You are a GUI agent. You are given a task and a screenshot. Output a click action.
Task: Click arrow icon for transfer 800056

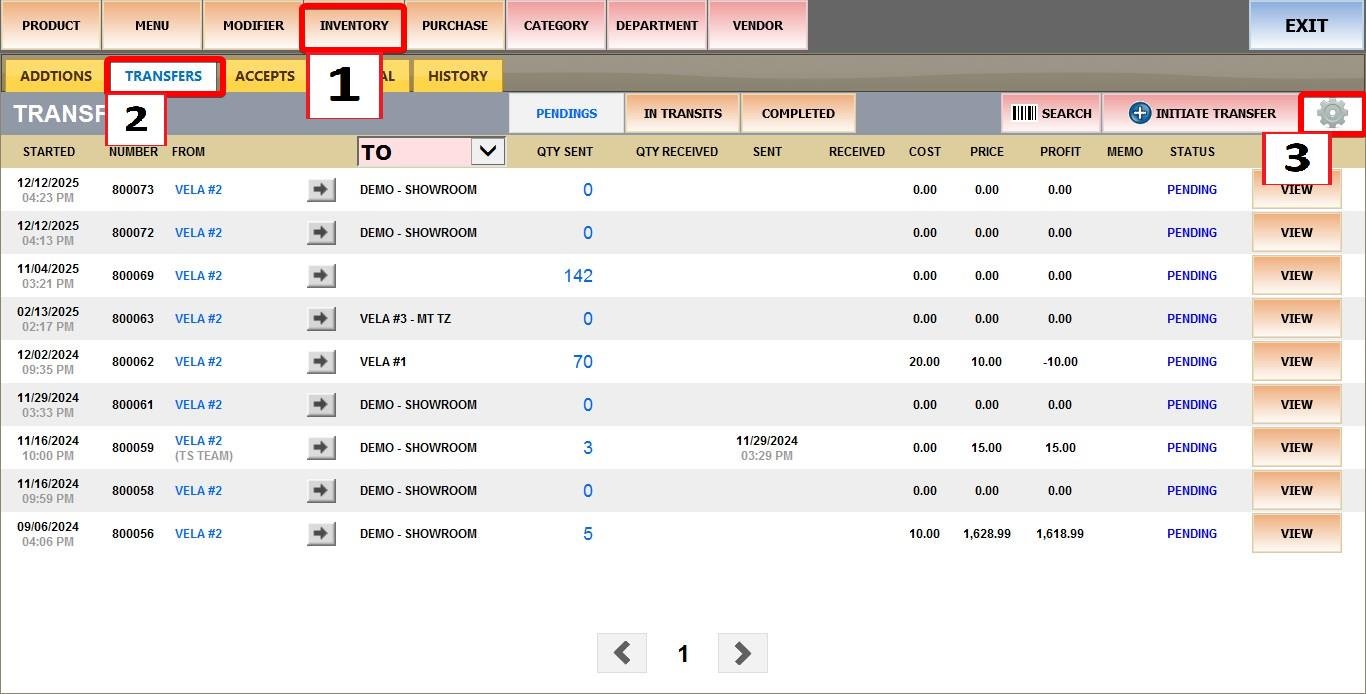click(321, 534)
